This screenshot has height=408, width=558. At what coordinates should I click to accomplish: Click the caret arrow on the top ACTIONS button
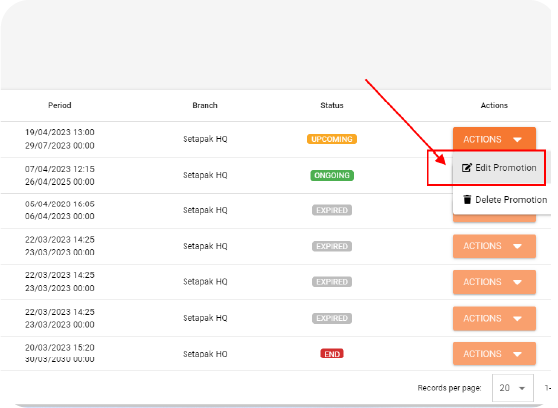517,140
